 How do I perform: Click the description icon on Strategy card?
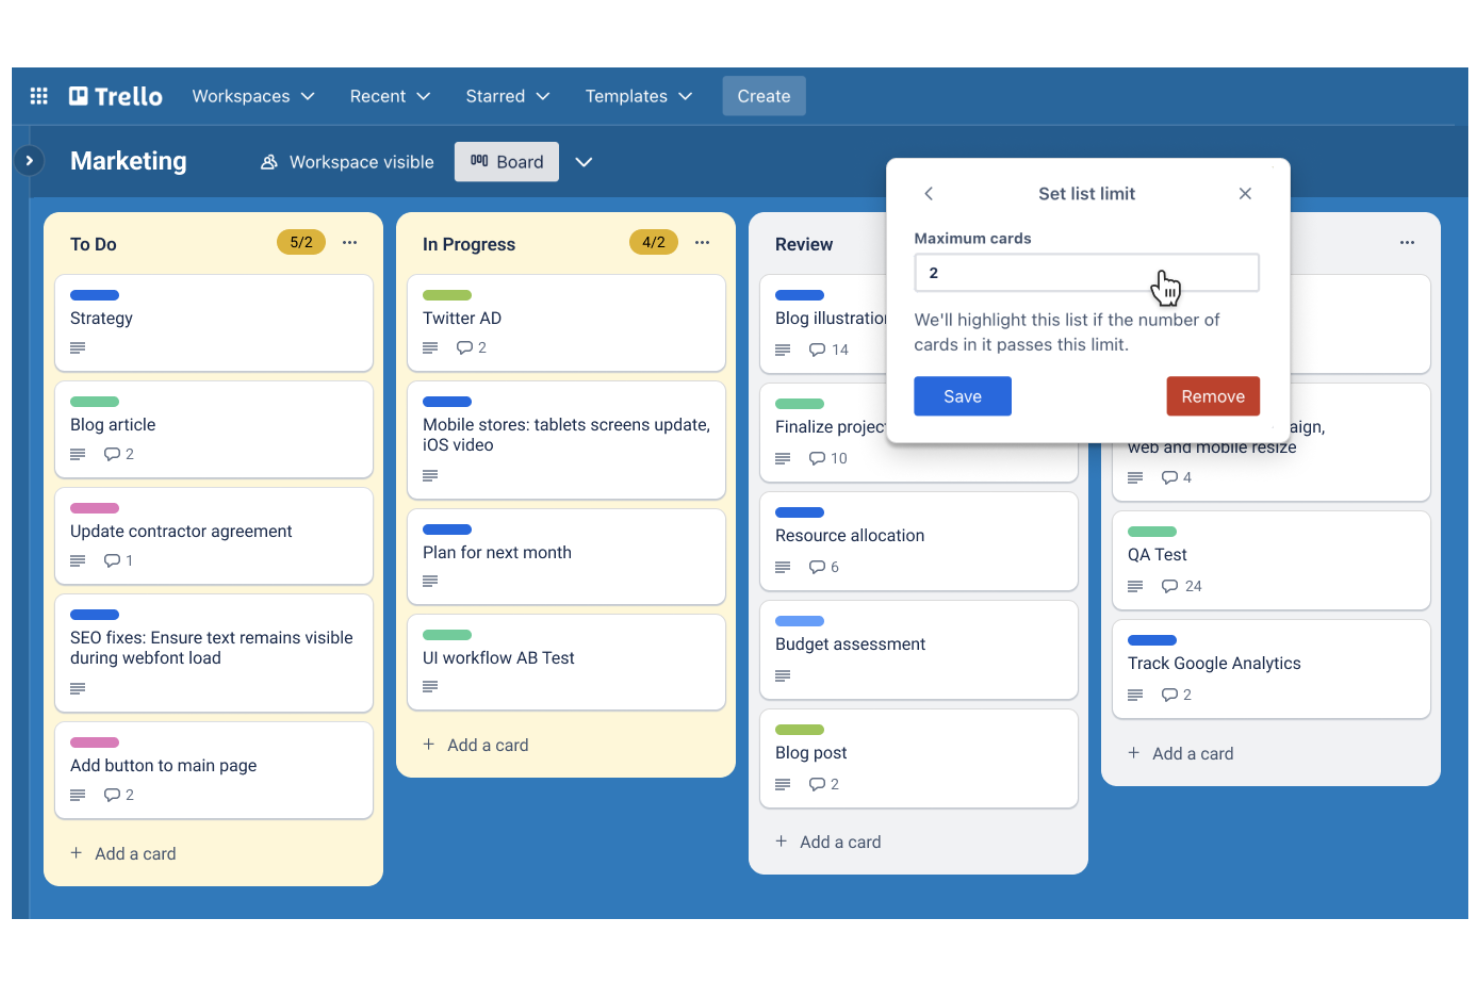click(77, 348)
